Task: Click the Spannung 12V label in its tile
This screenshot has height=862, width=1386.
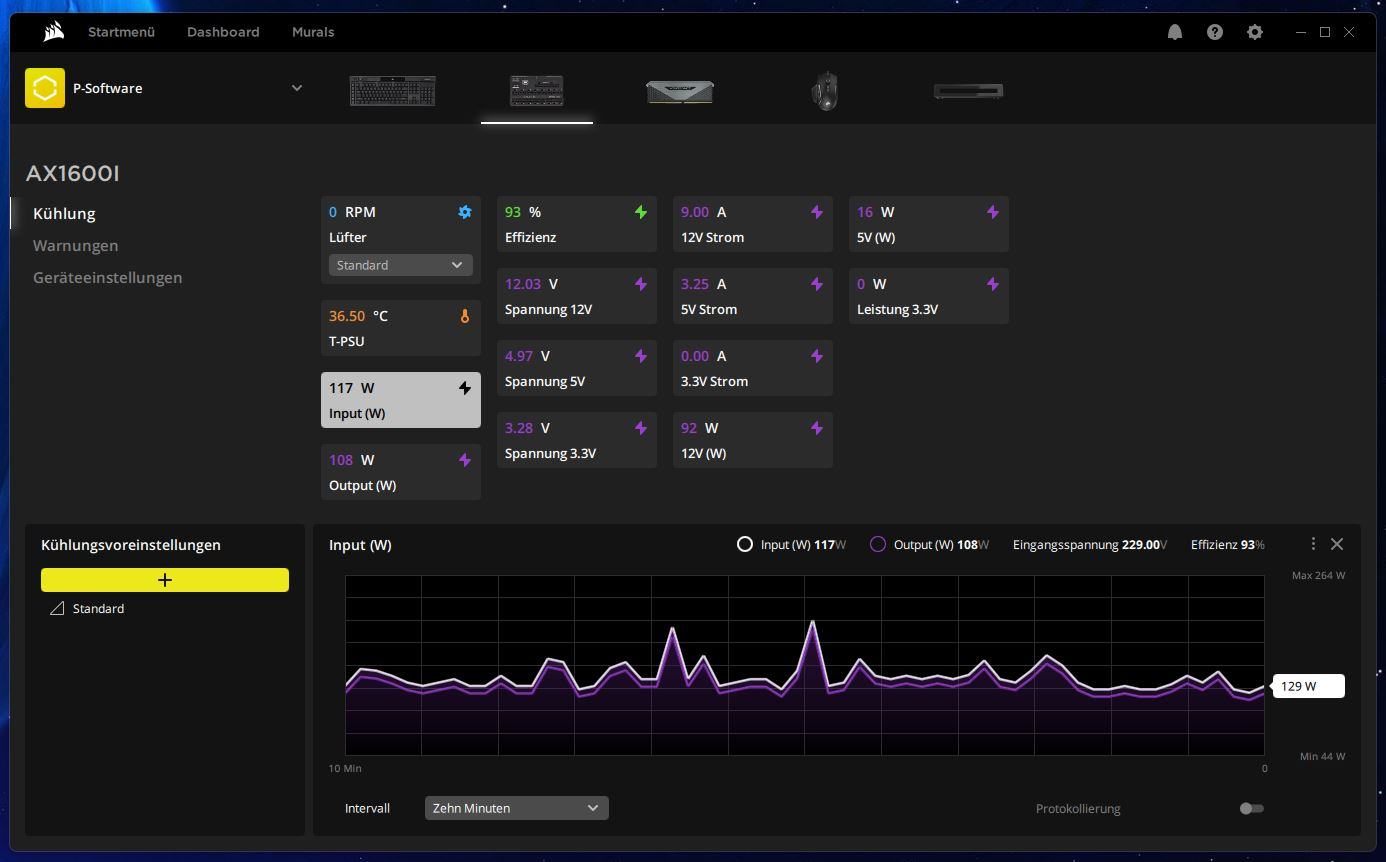Action: click(x=549, y=309)
